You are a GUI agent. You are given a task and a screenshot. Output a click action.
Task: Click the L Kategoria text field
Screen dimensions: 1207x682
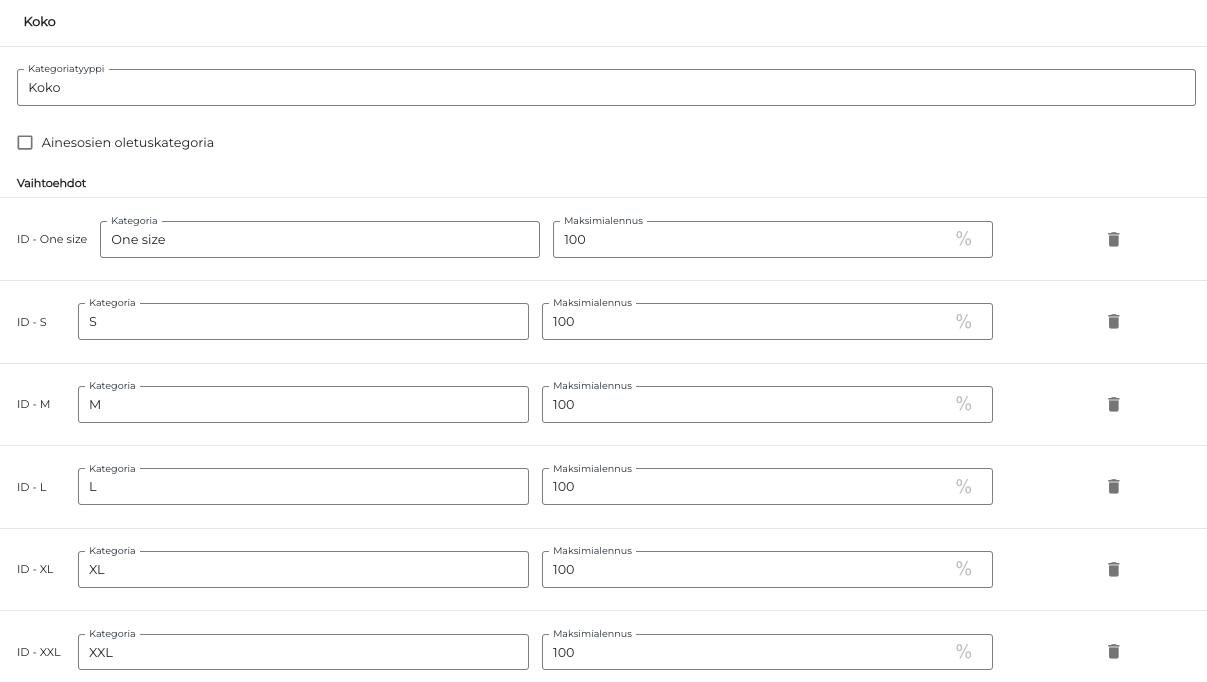tap(303, 487)
